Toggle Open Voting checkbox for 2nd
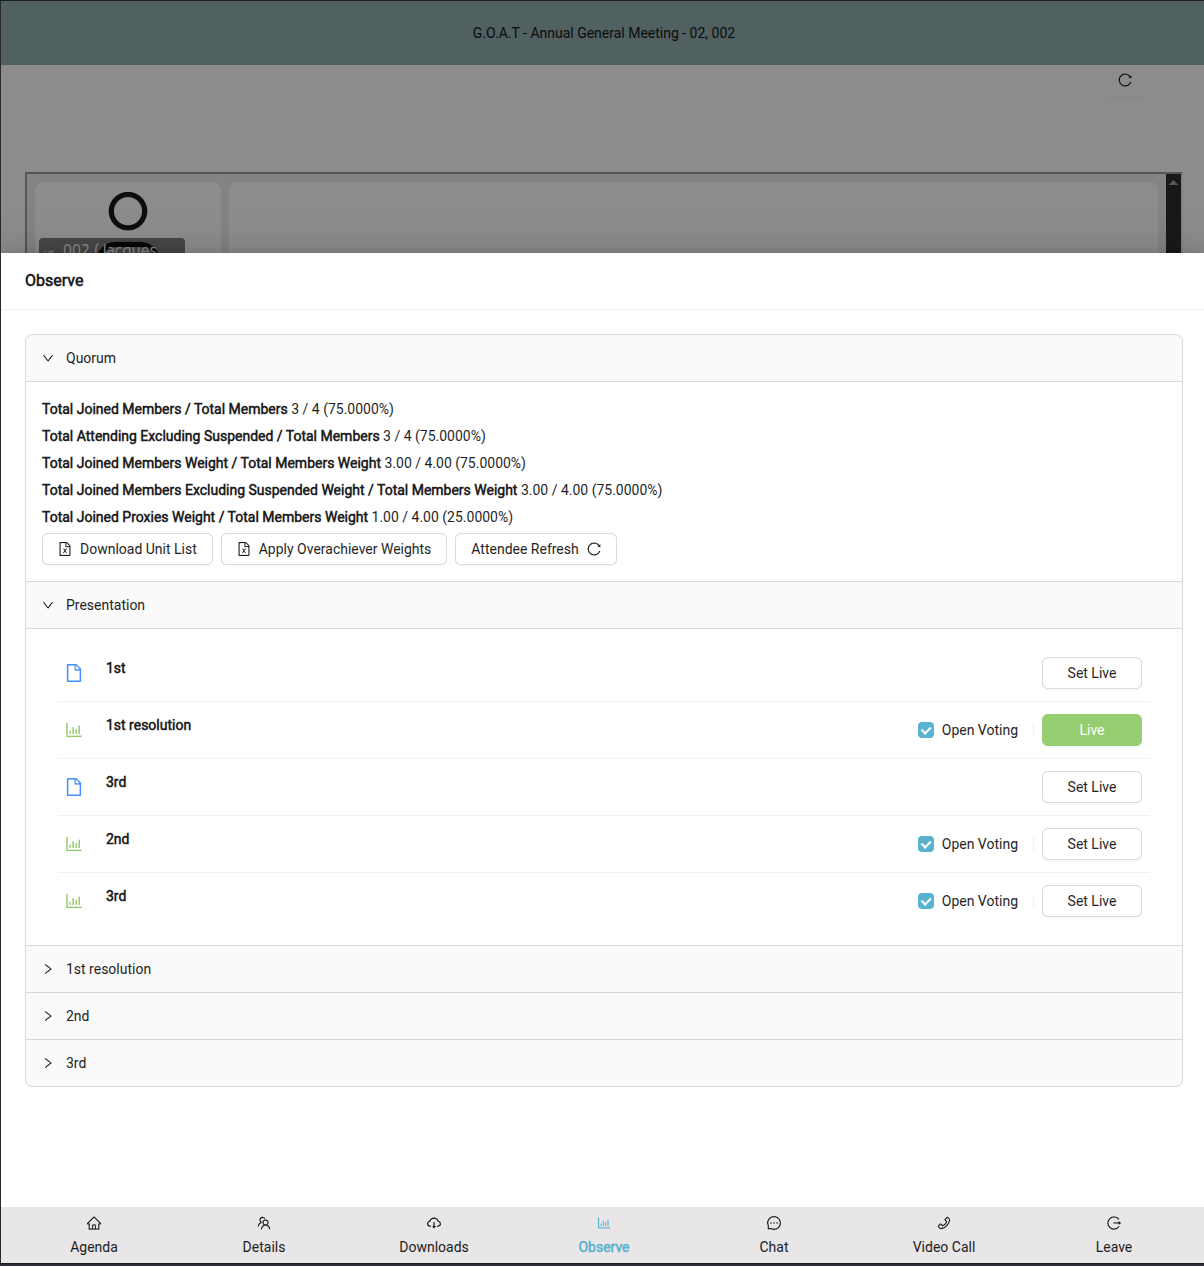This screenshot has height=1266, width=1204. (x=926, y=844)
